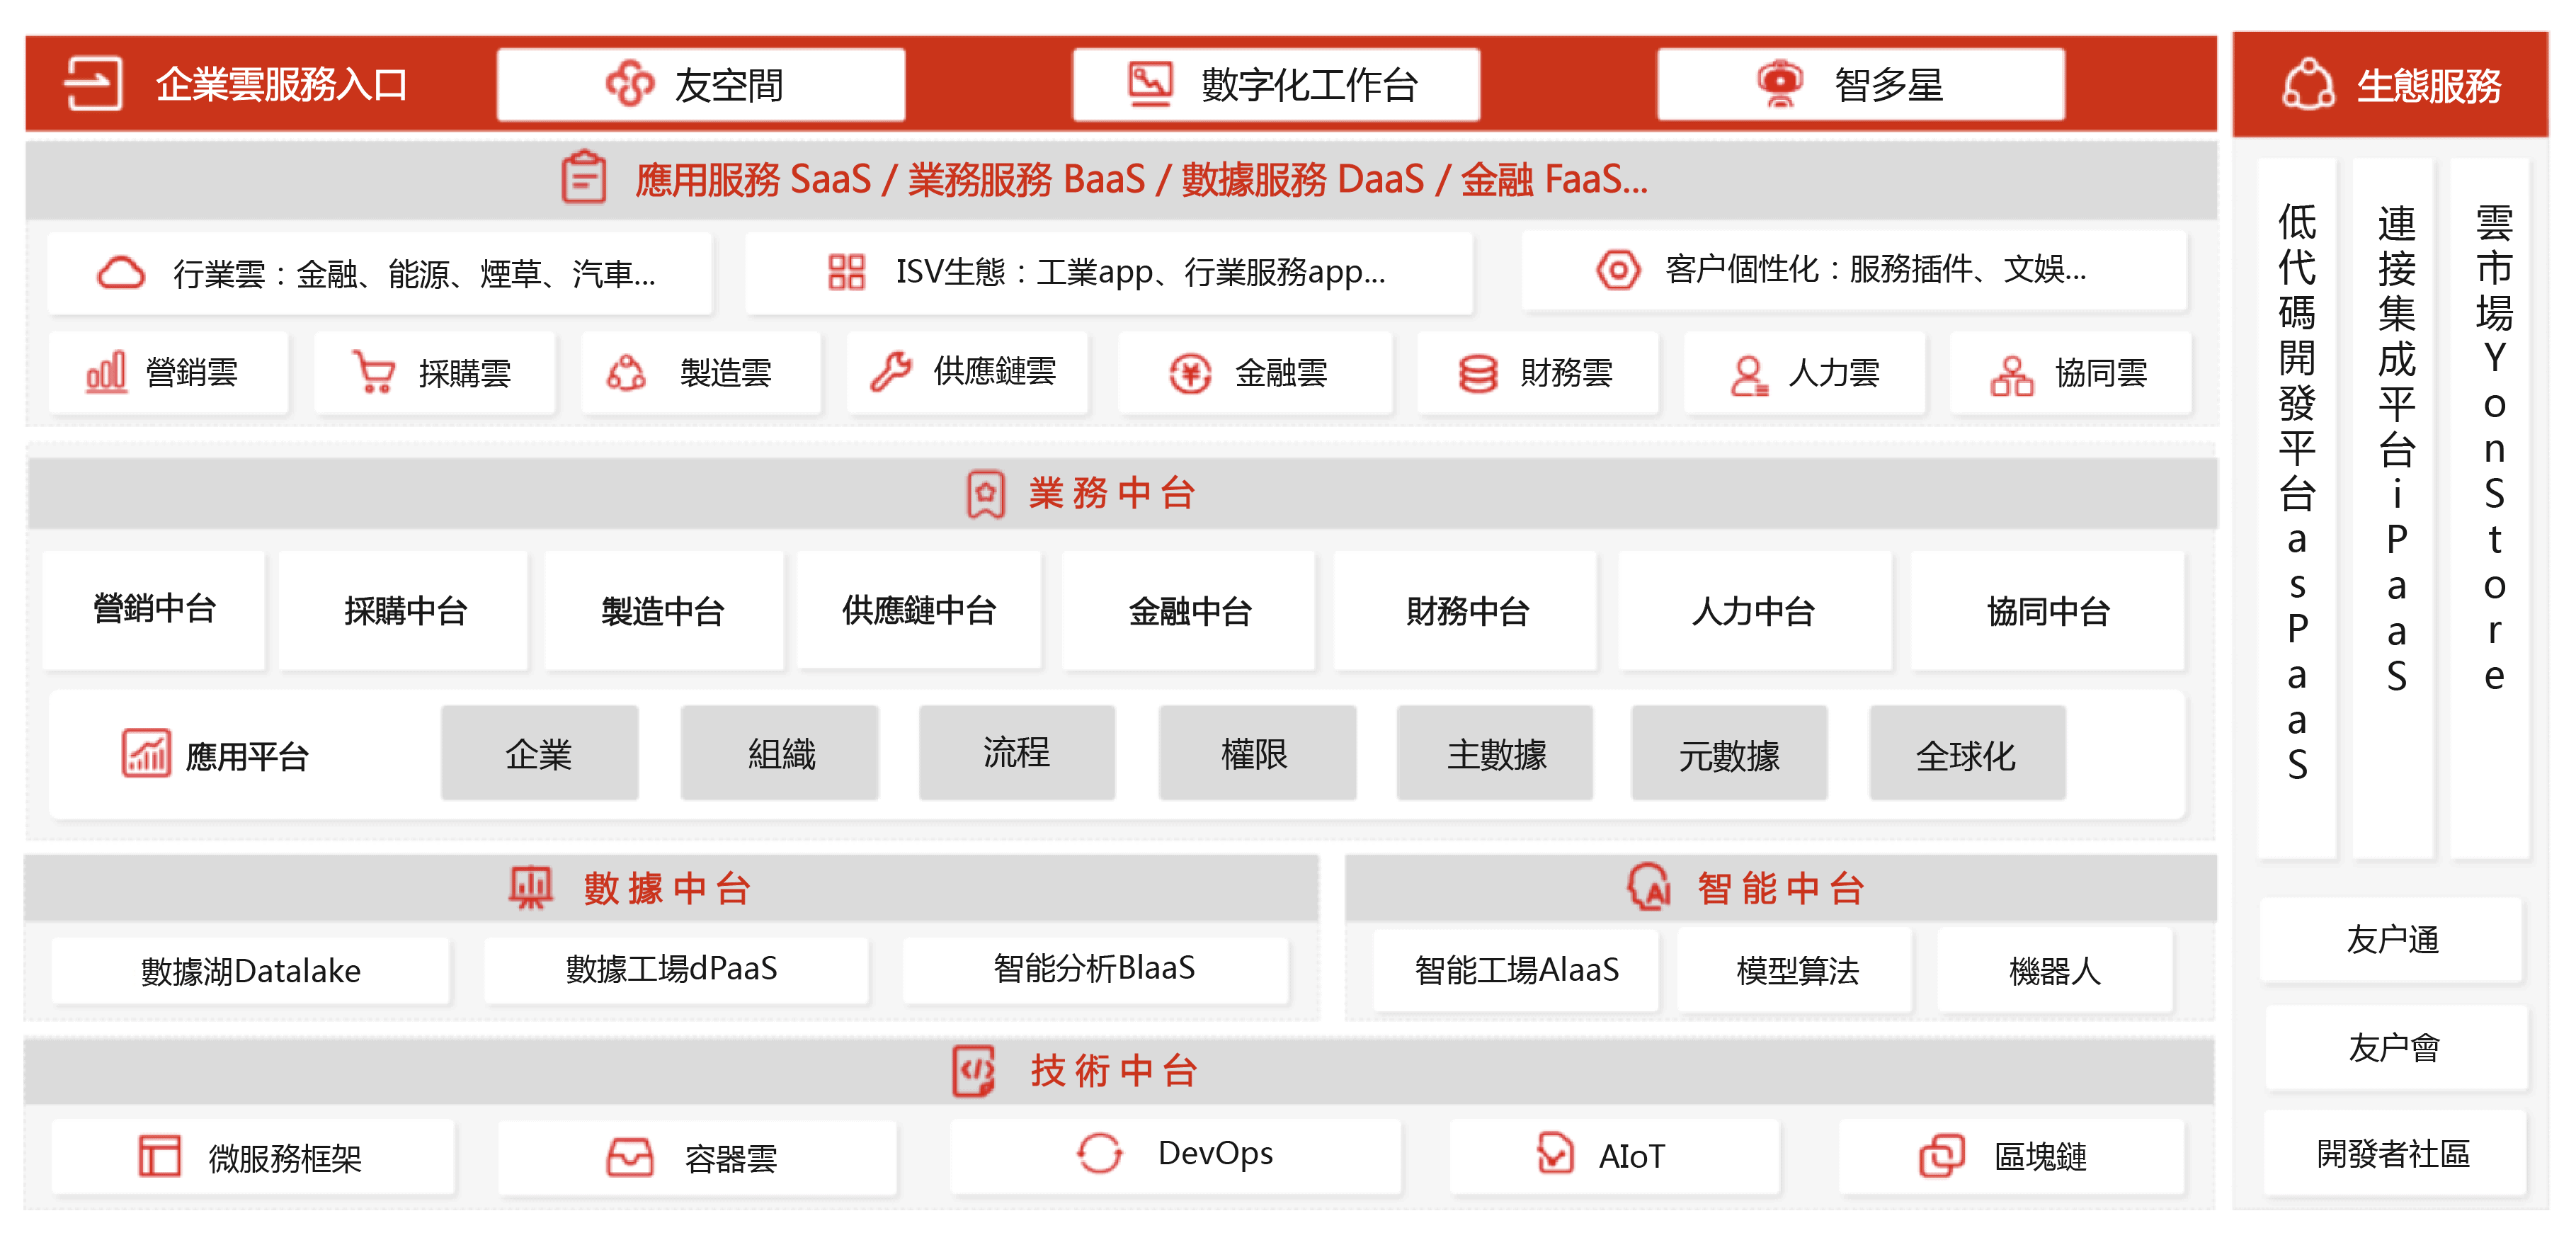Click the 供應鏈雲 wrench icon

[x=890, y=372]
